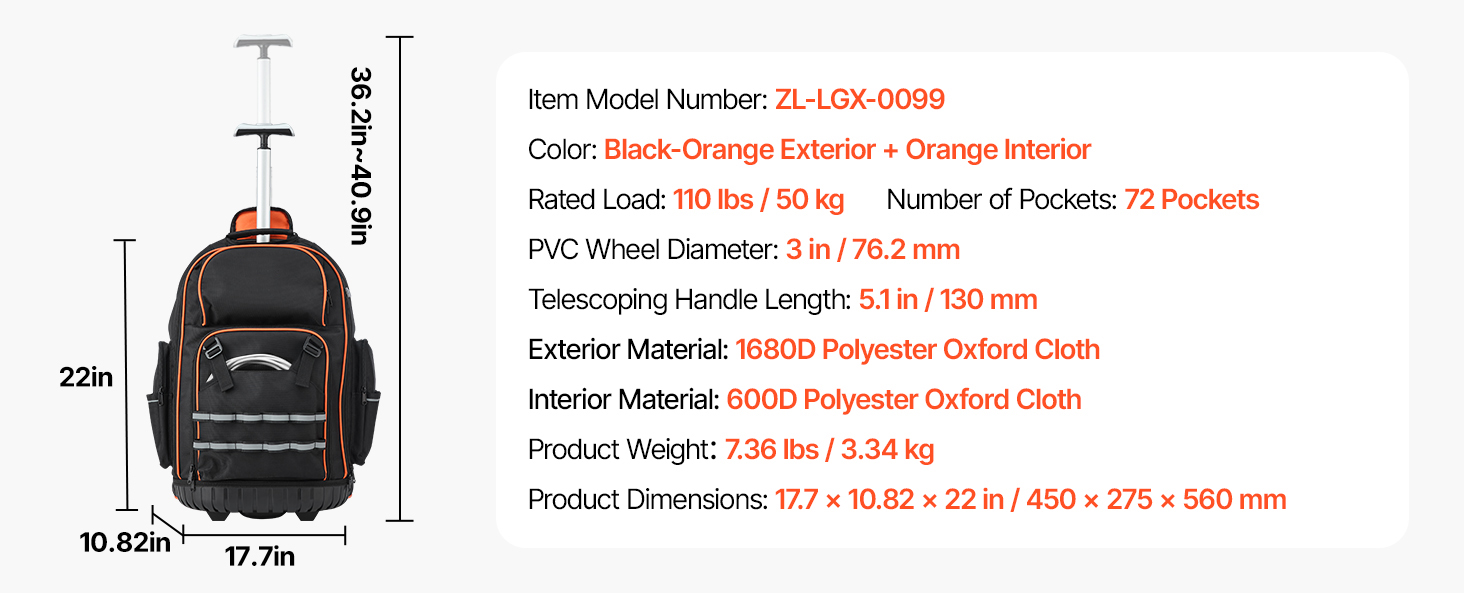Click the Black-Orange Exterior + Orange Interior text

pyautogui.click(x=847, y=150)
